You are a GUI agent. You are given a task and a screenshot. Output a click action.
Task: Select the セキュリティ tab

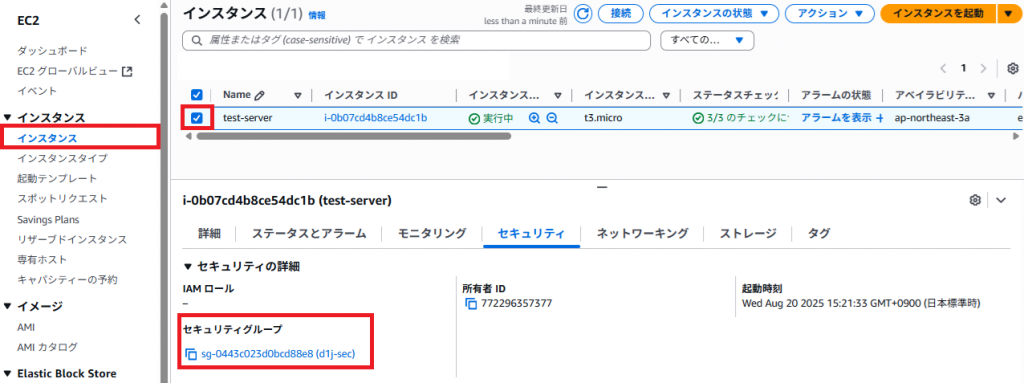point(532,233)
